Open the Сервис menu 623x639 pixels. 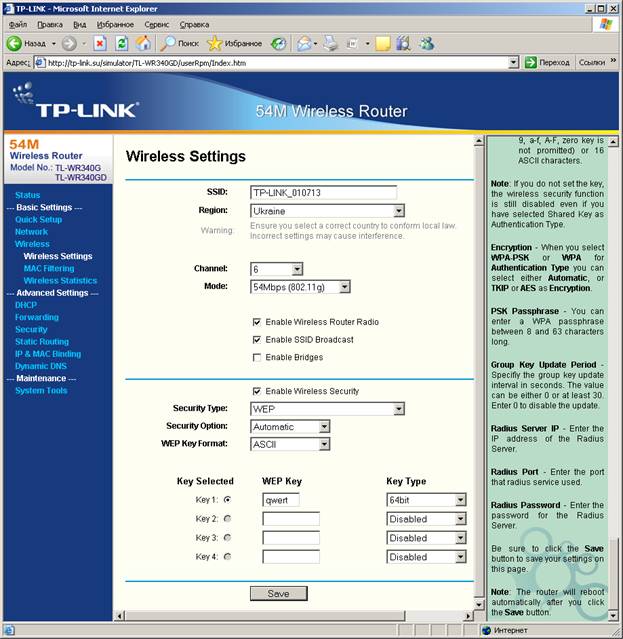coord(156,24)
